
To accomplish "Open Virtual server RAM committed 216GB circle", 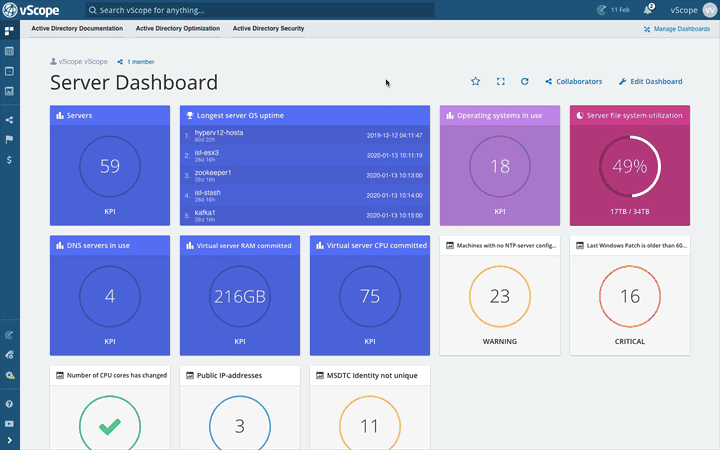I will (240, 296).
